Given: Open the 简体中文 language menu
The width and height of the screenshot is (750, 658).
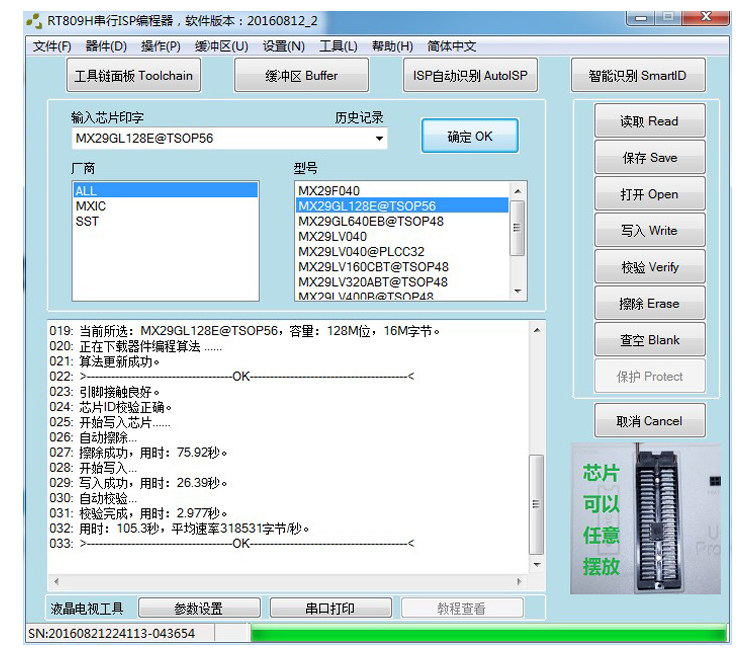Looking at the screenshot, I should 452,46.
